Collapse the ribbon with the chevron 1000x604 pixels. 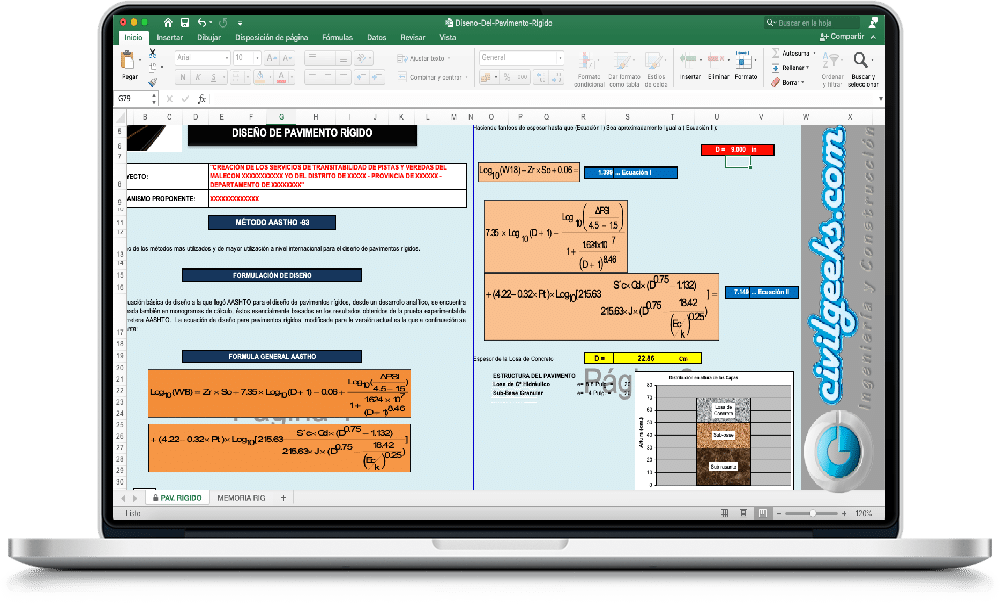click(873, 37)
